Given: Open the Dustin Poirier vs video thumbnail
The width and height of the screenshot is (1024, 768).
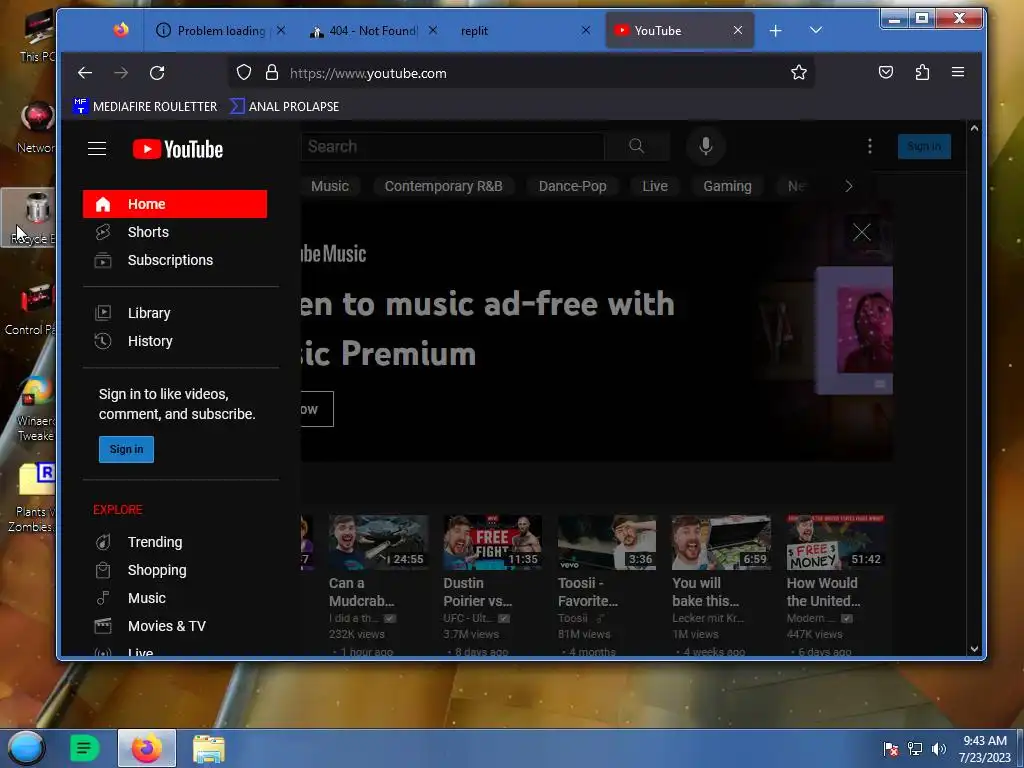Looking at the screenshot, I should (492, 542).
